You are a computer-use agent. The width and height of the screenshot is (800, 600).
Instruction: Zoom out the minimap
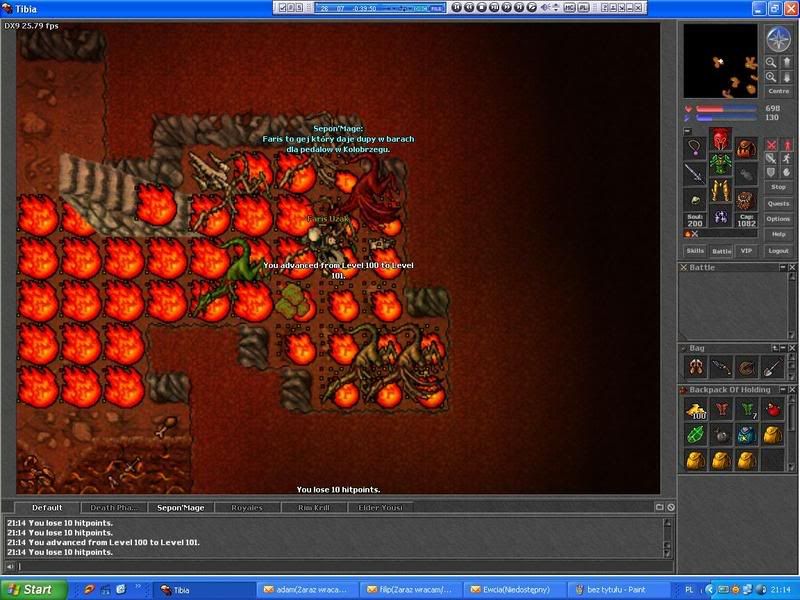click(771, 62)
